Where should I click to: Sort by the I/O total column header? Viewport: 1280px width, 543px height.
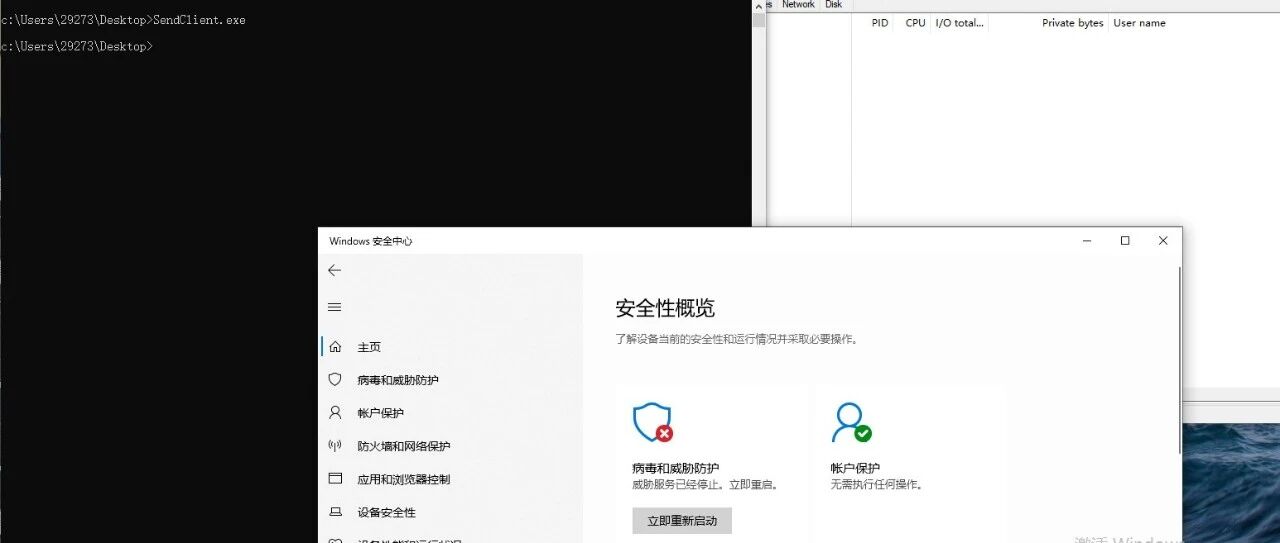[x=959, y=23]
